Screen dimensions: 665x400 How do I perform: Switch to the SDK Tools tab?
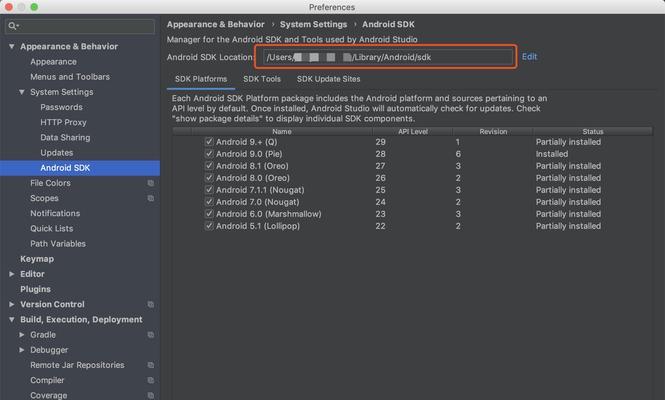(262, 79)
